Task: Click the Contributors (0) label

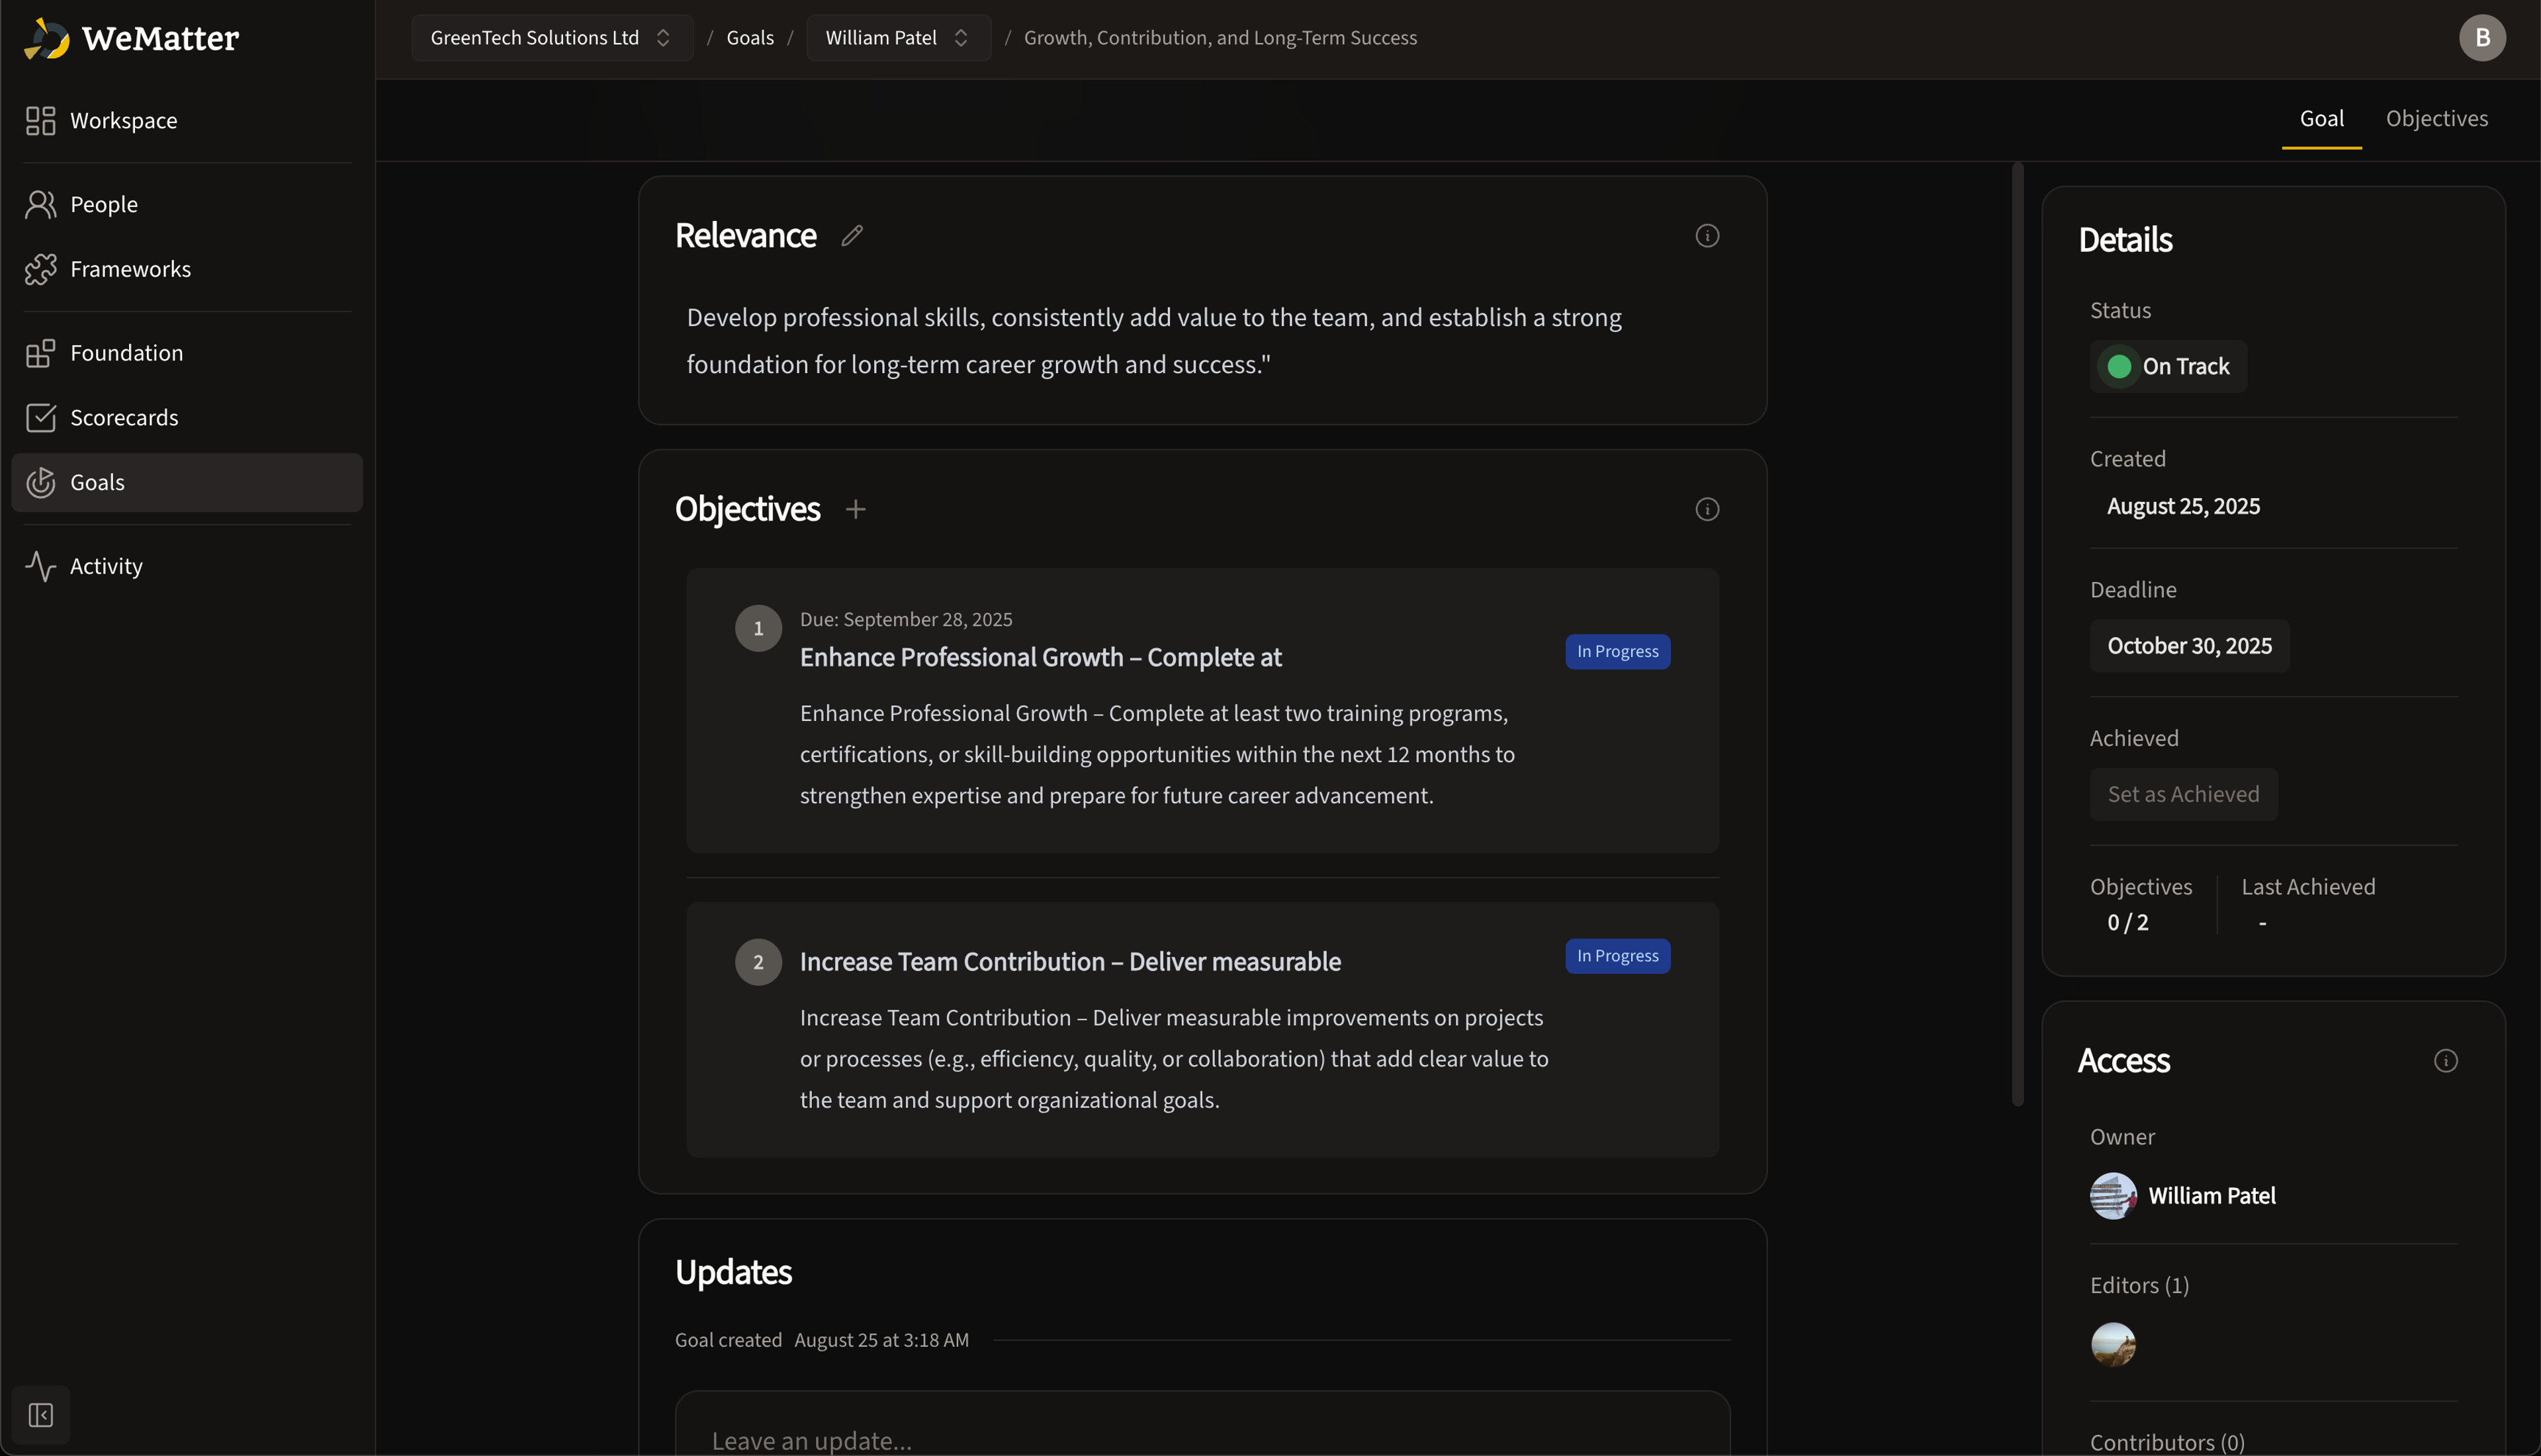Action: click(2167, 1442)
